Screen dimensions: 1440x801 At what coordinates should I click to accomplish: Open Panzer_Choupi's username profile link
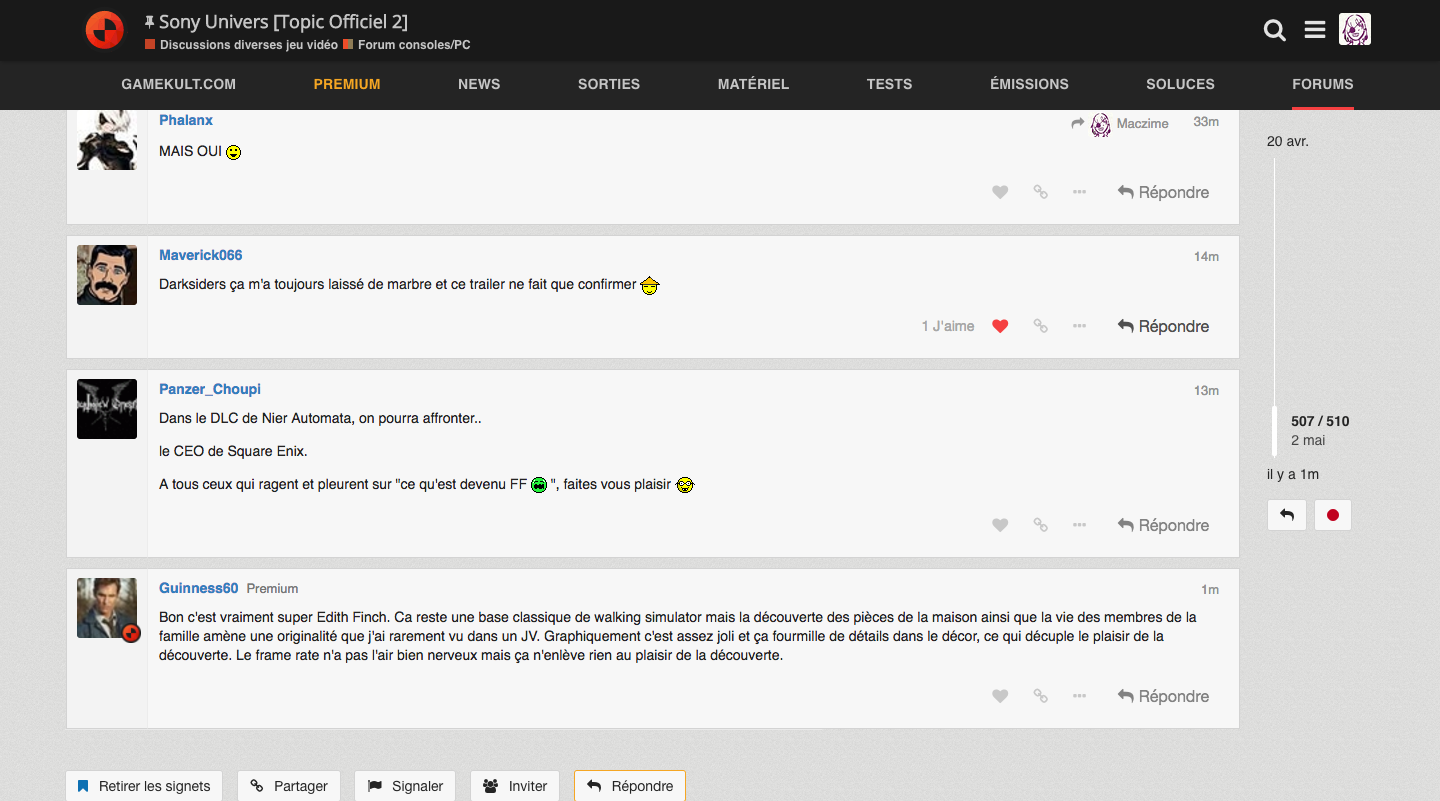210,389
